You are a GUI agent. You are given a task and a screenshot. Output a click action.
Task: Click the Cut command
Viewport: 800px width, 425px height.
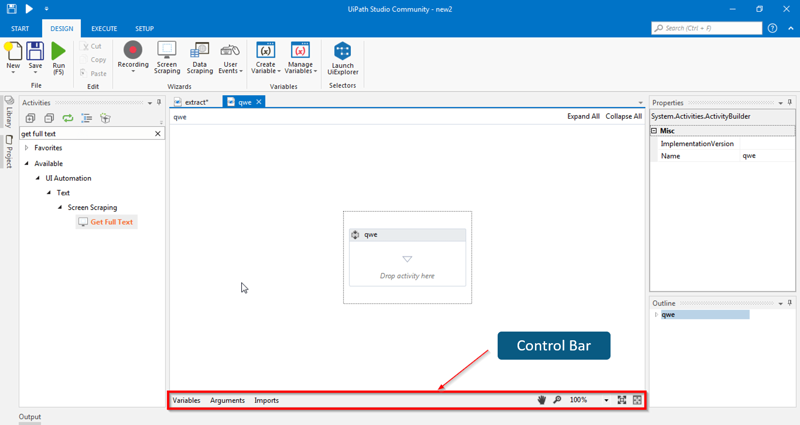[92, 46]
